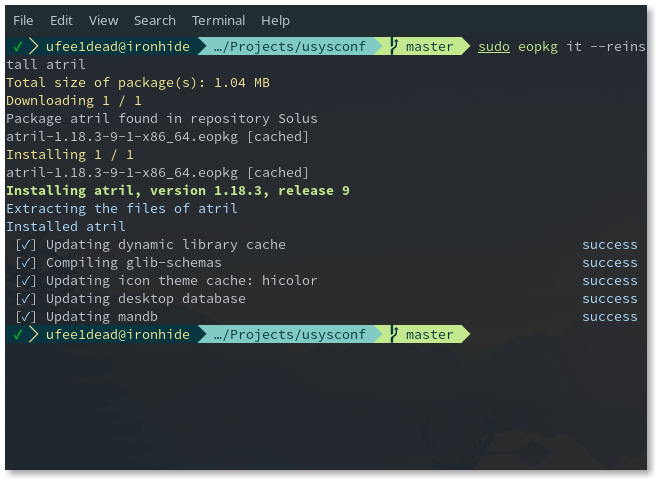Click the eopkg command word
656x479 pixels.
pyautogui.click(x=538, y=47)
